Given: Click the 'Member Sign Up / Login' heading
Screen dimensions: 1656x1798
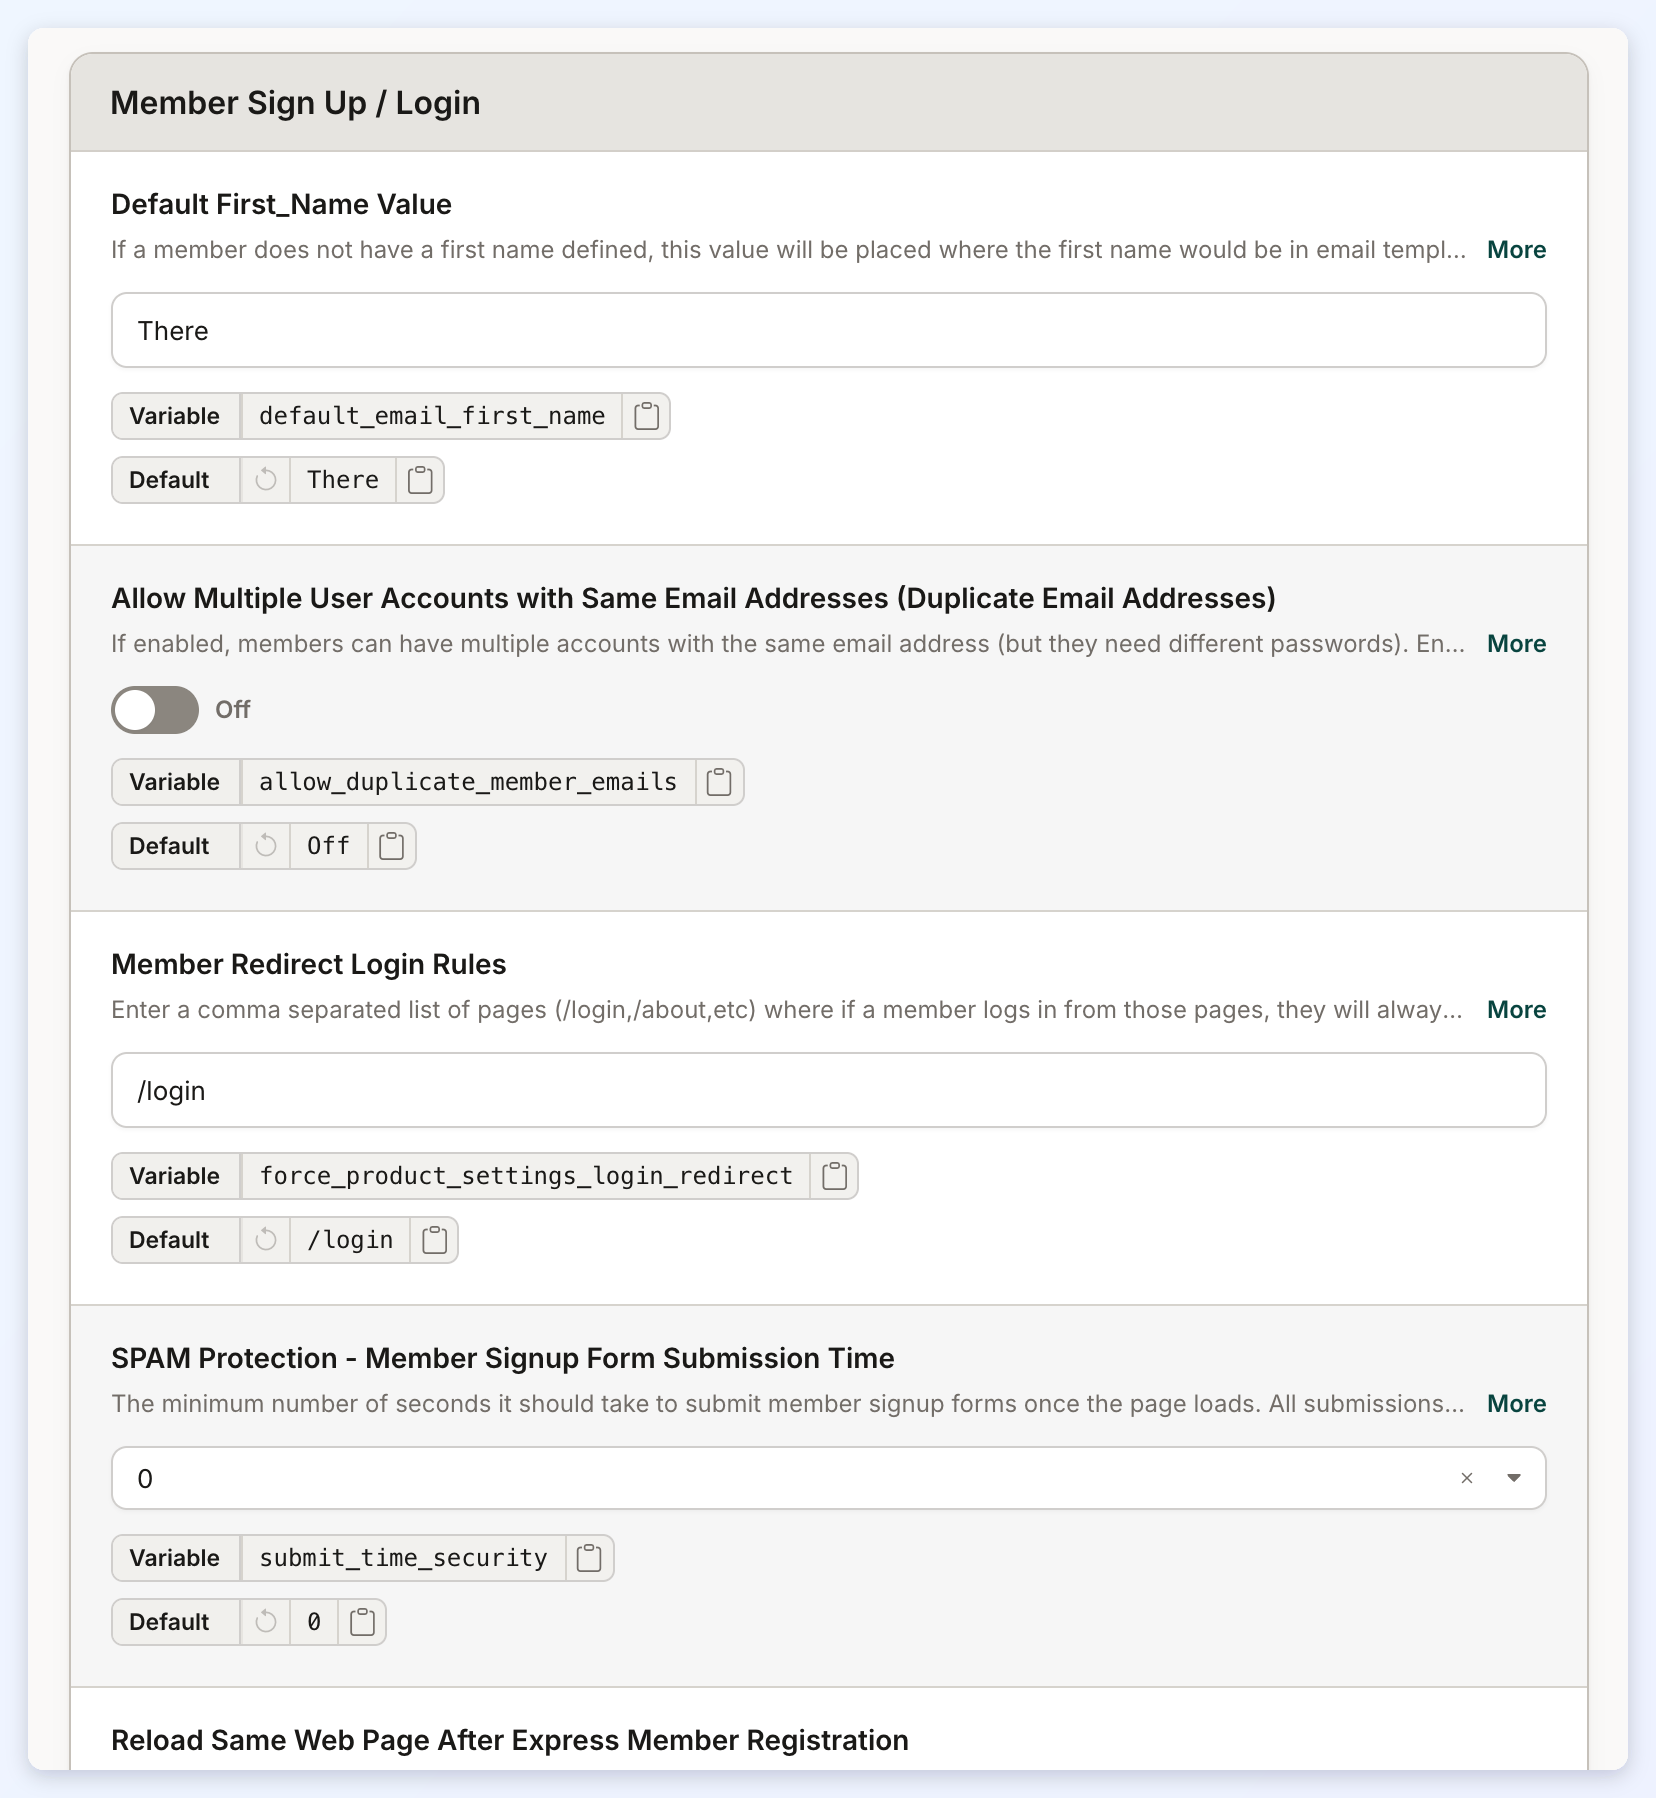Looking at the screenshot, I should pyautogui.click(x=295, y=103).
